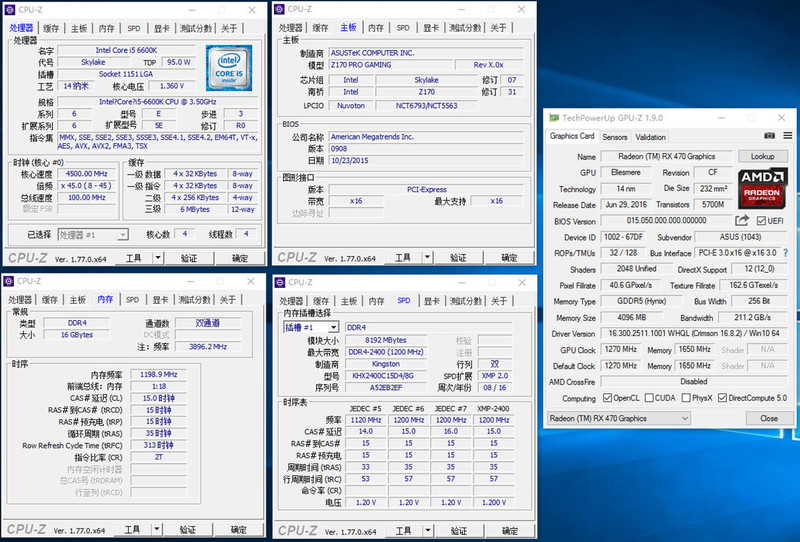The width and height of the screenshot is (800, 542).
Task: Click the Bus Interface question mark help icon
Action: tap(786, 253)
